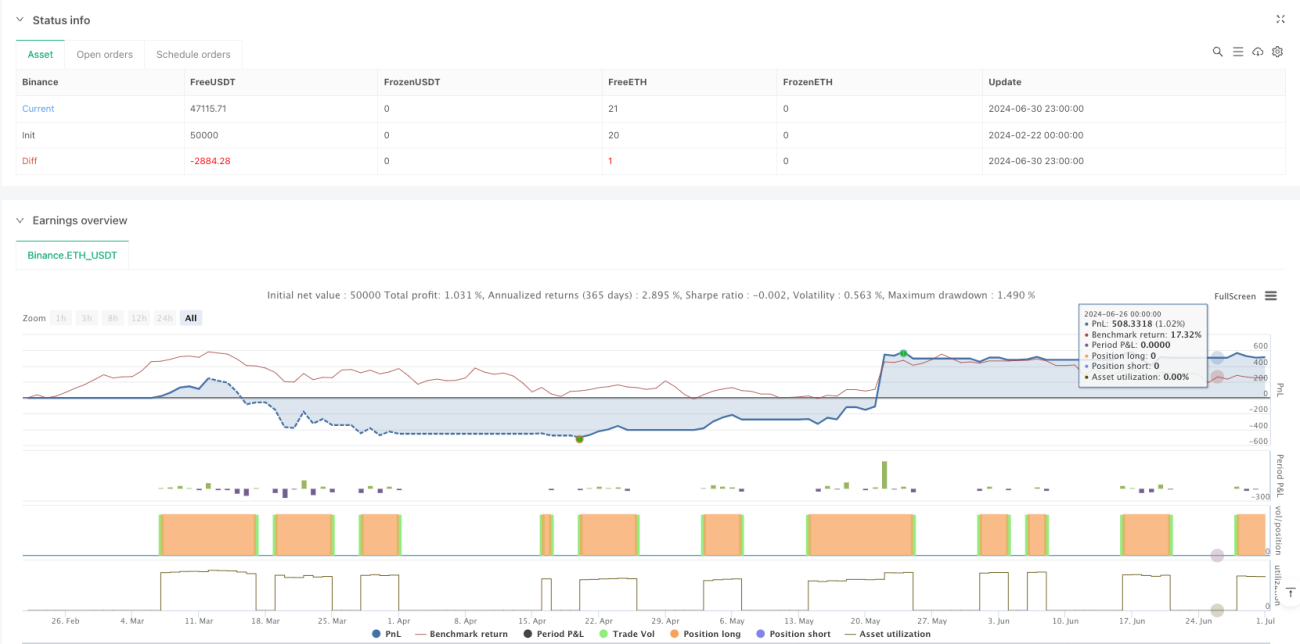Click the search icon in Status info
This screenshot has height=644, width=1300.
pos(1217,51)
